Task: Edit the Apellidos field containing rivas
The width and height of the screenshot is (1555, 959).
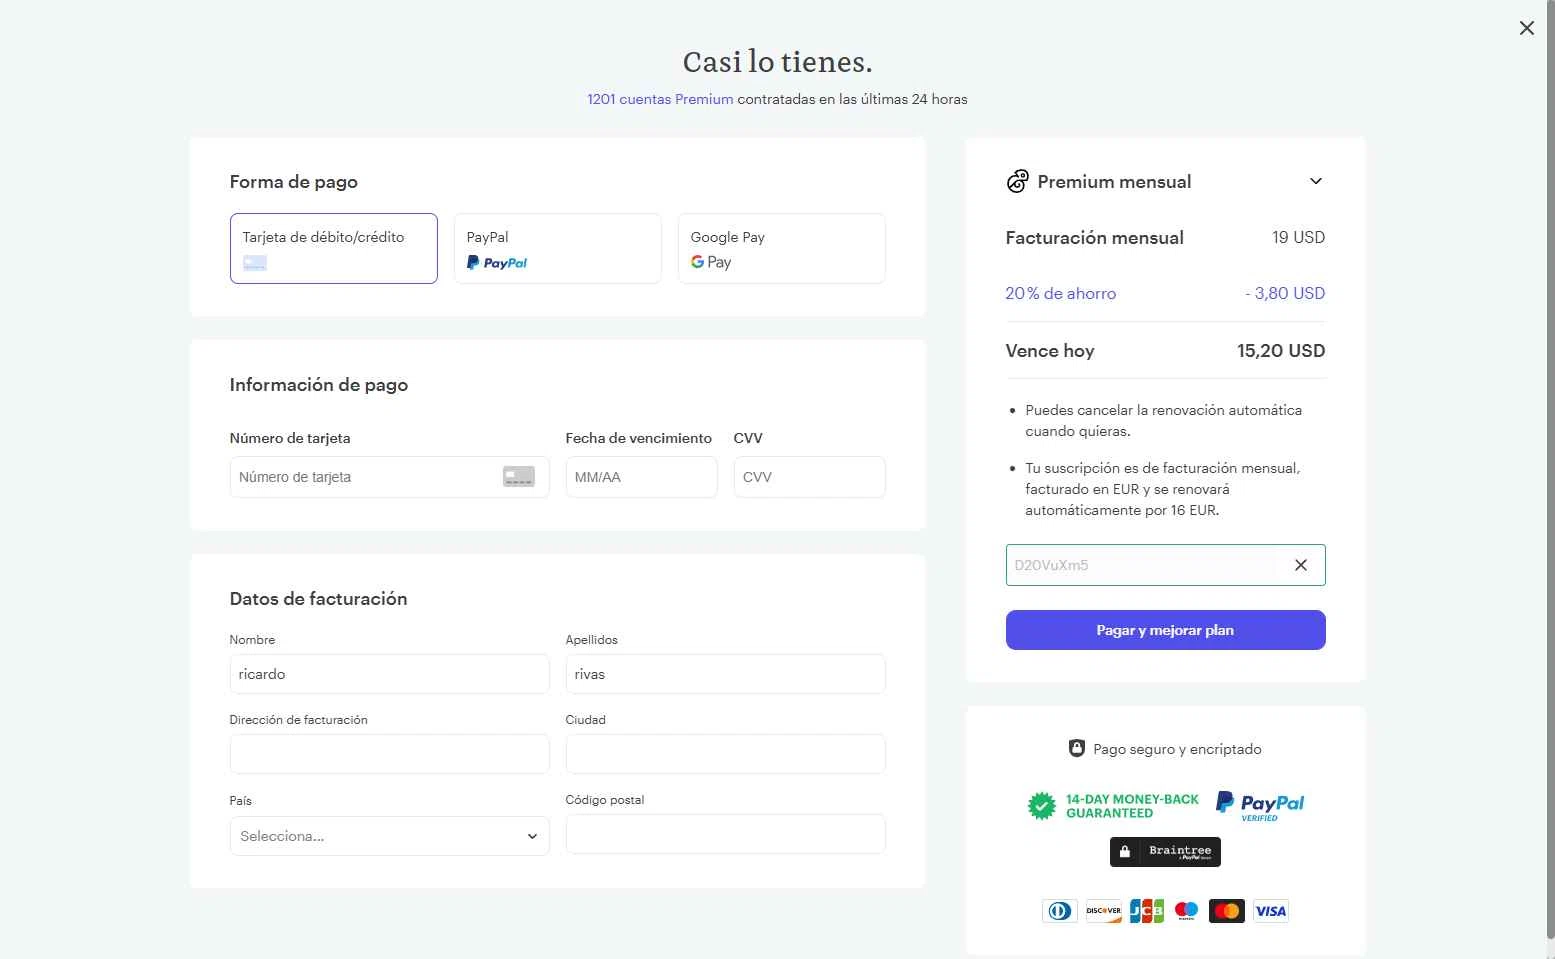Action: (x=725, y=674)
